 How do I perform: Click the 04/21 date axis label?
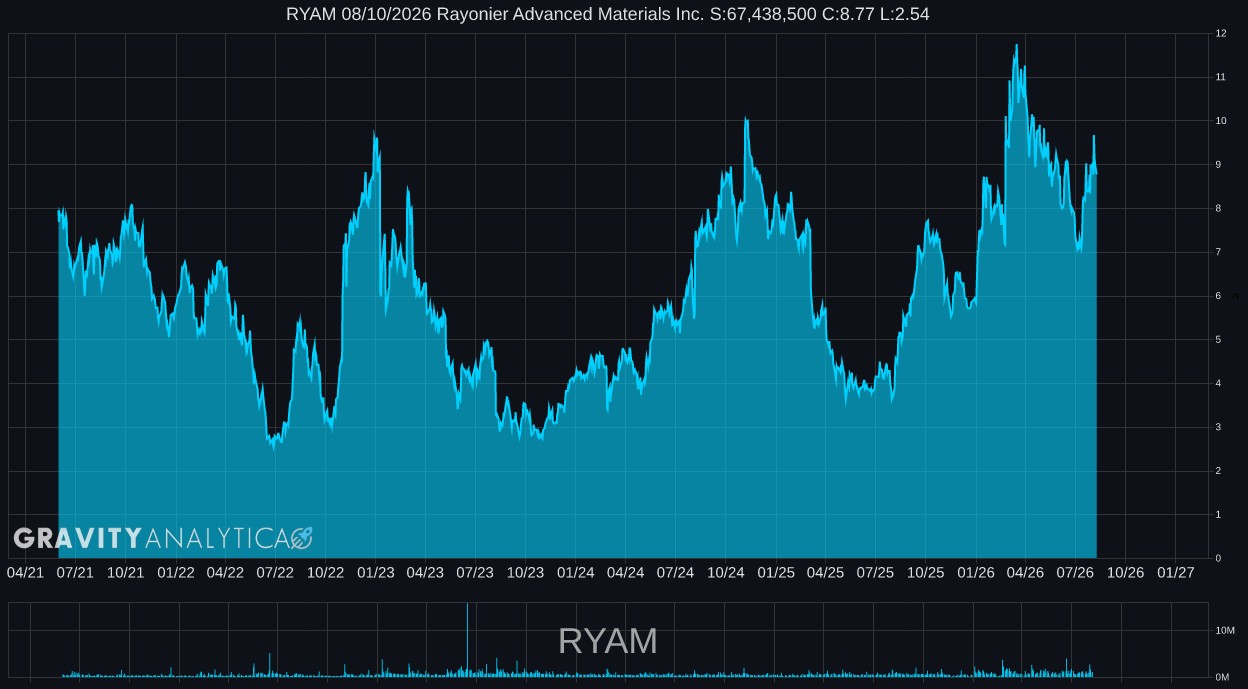25,573
